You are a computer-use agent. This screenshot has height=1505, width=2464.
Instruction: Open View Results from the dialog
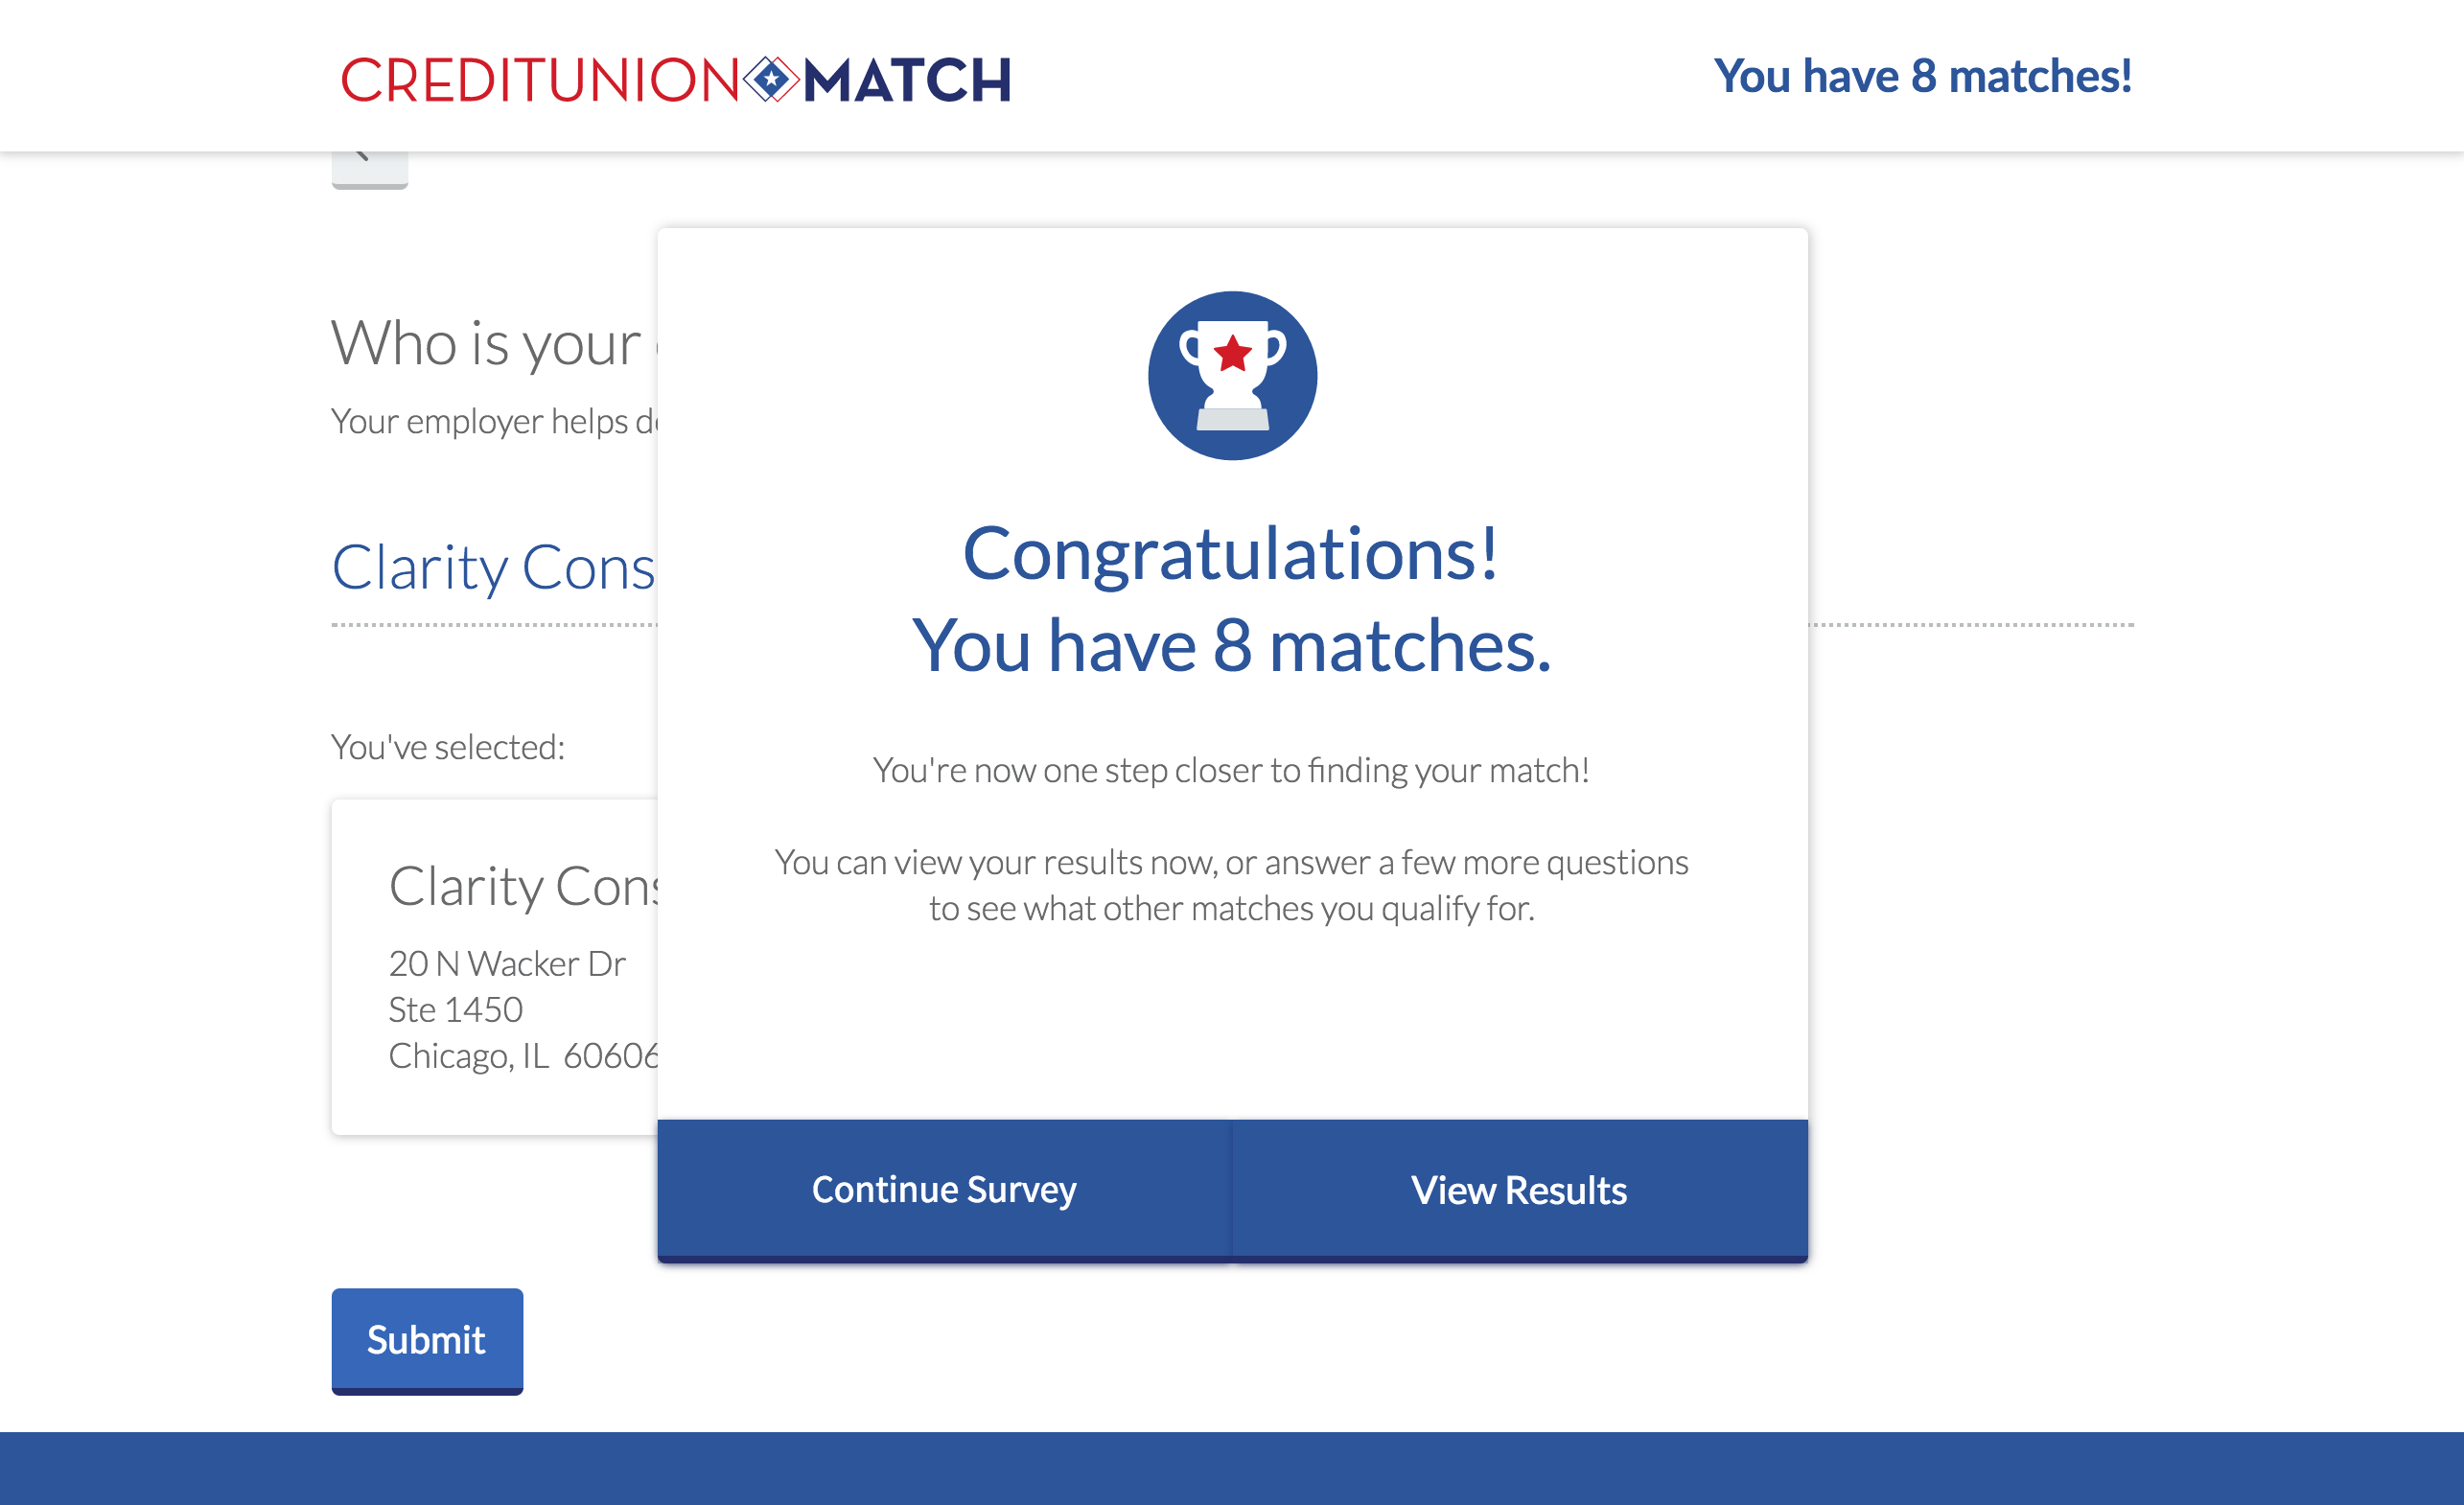(1520, 1190)
